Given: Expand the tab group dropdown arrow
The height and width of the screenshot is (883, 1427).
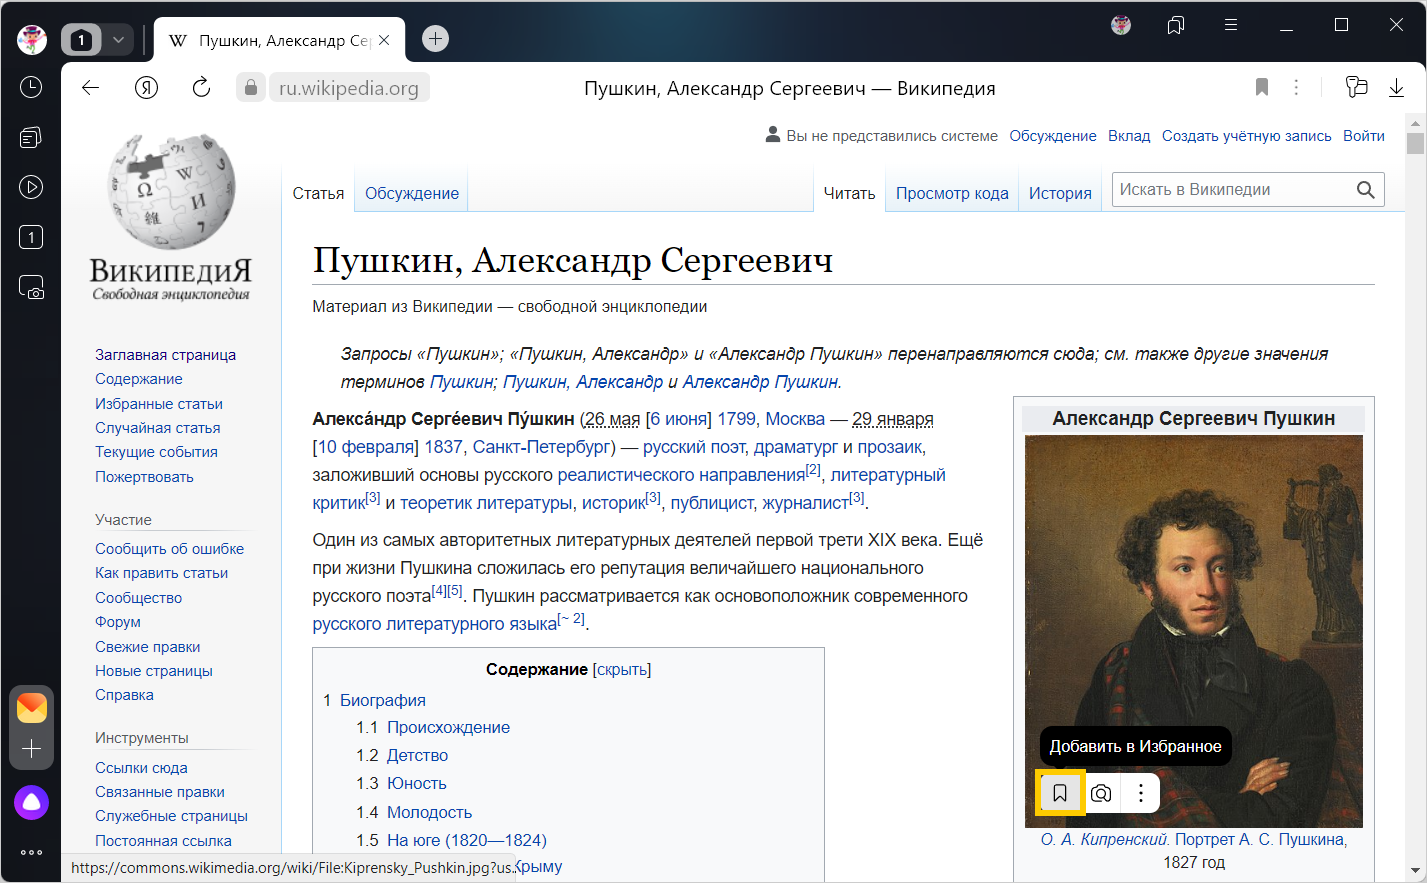Looking at the screenshot, I should coord(118,40).
